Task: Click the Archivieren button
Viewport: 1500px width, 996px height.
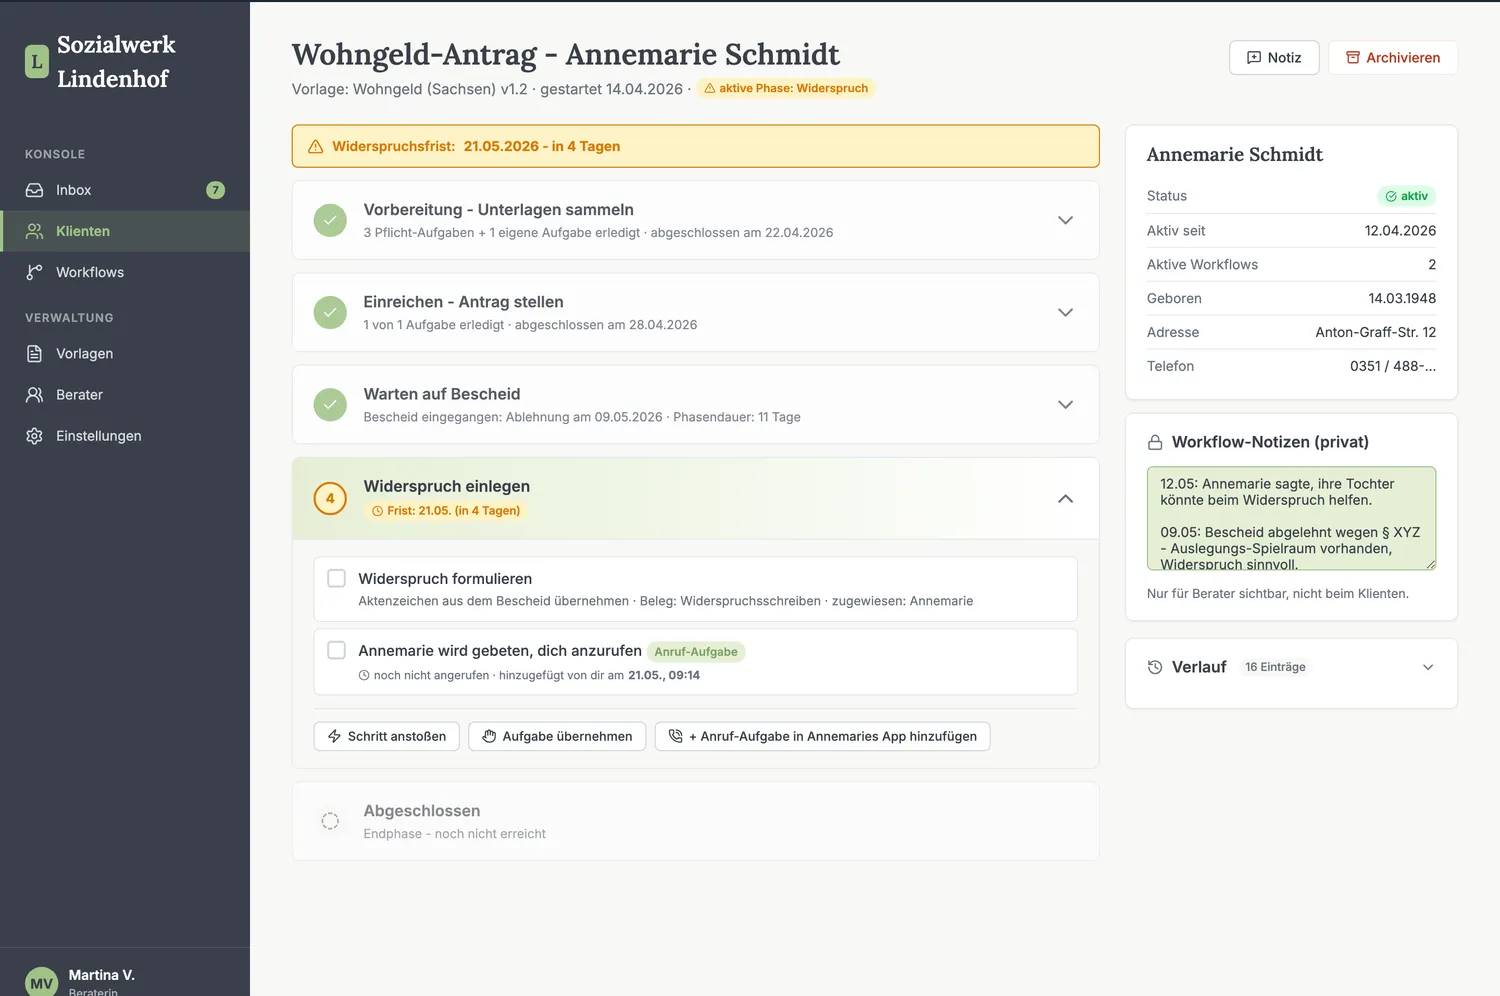Action: (1392, 58)
